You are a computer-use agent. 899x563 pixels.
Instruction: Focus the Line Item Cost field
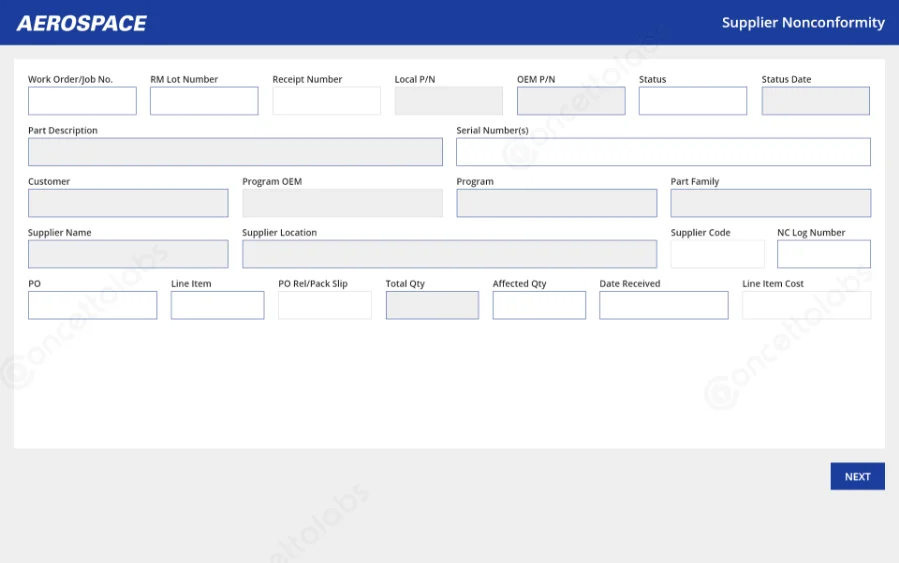point(806,305)
